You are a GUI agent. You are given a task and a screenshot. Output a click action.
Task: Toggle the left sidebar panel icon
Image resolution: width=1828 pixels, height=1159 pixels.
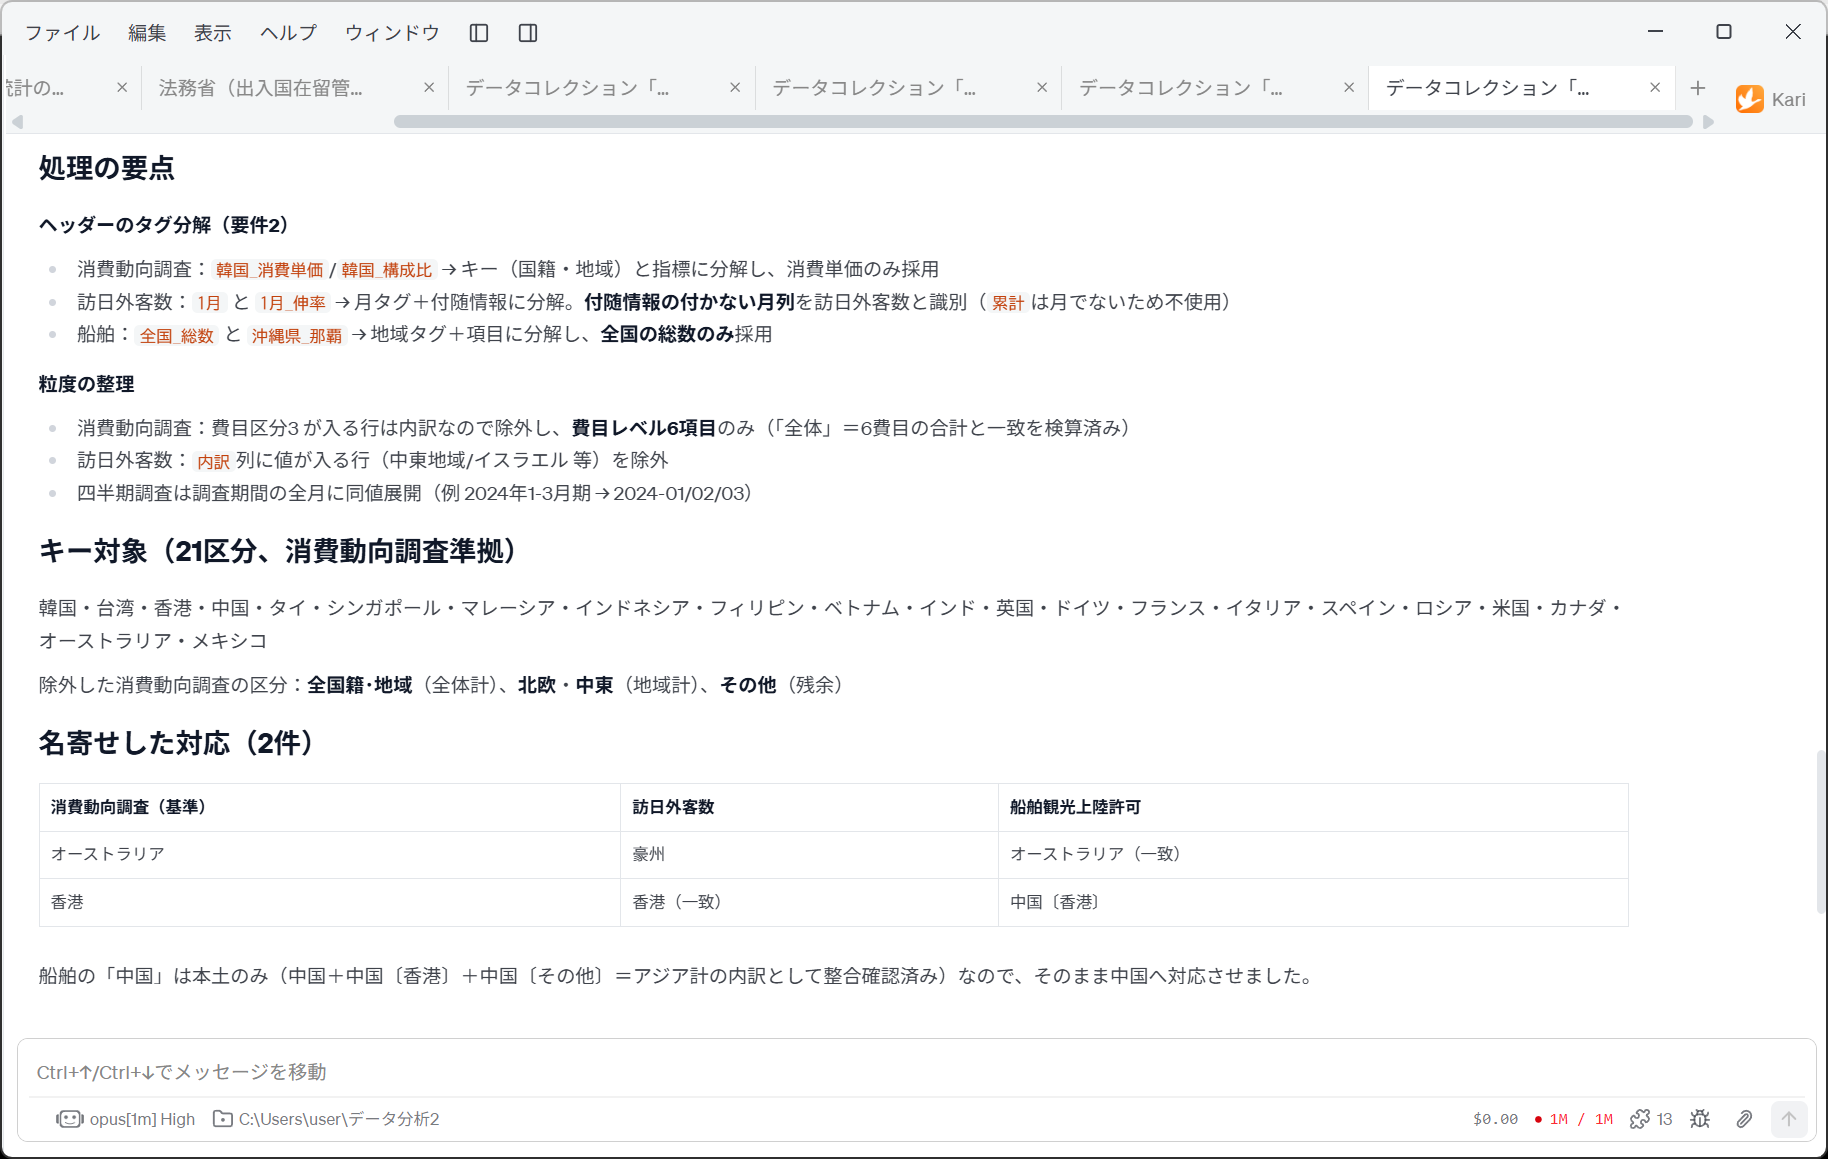(x=479, y=33)
